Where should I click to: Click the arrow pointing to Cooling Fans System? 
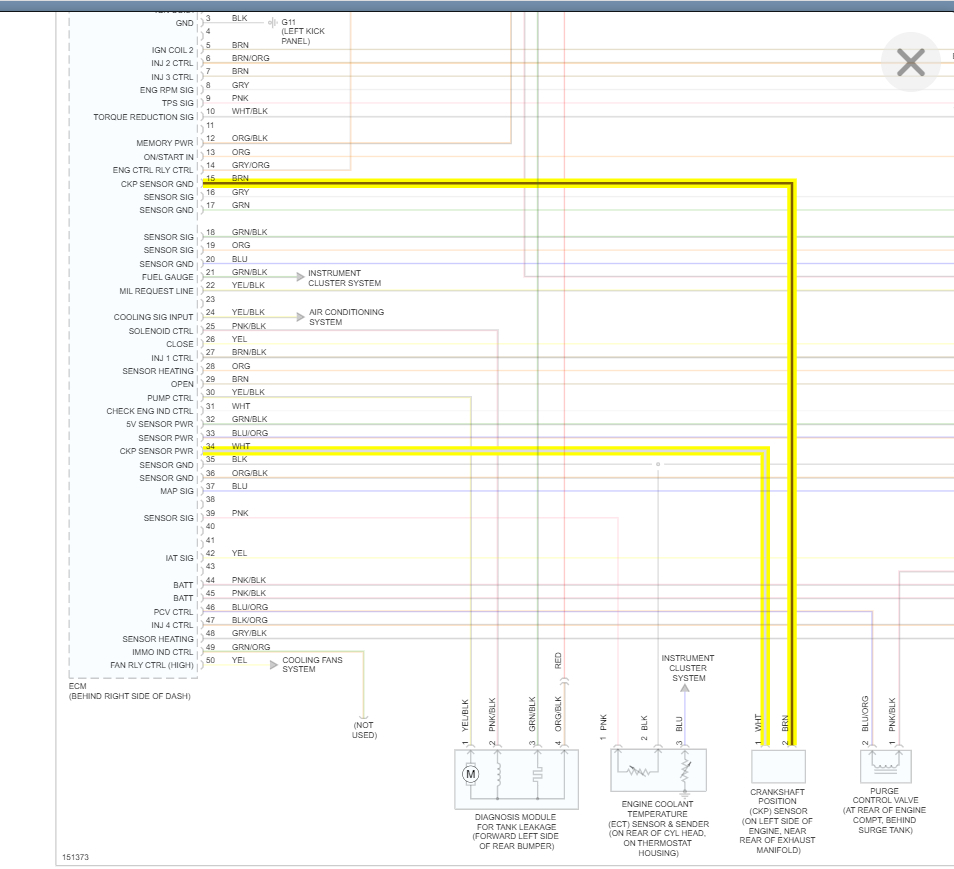pyautogui.click(x=274, y=665)
